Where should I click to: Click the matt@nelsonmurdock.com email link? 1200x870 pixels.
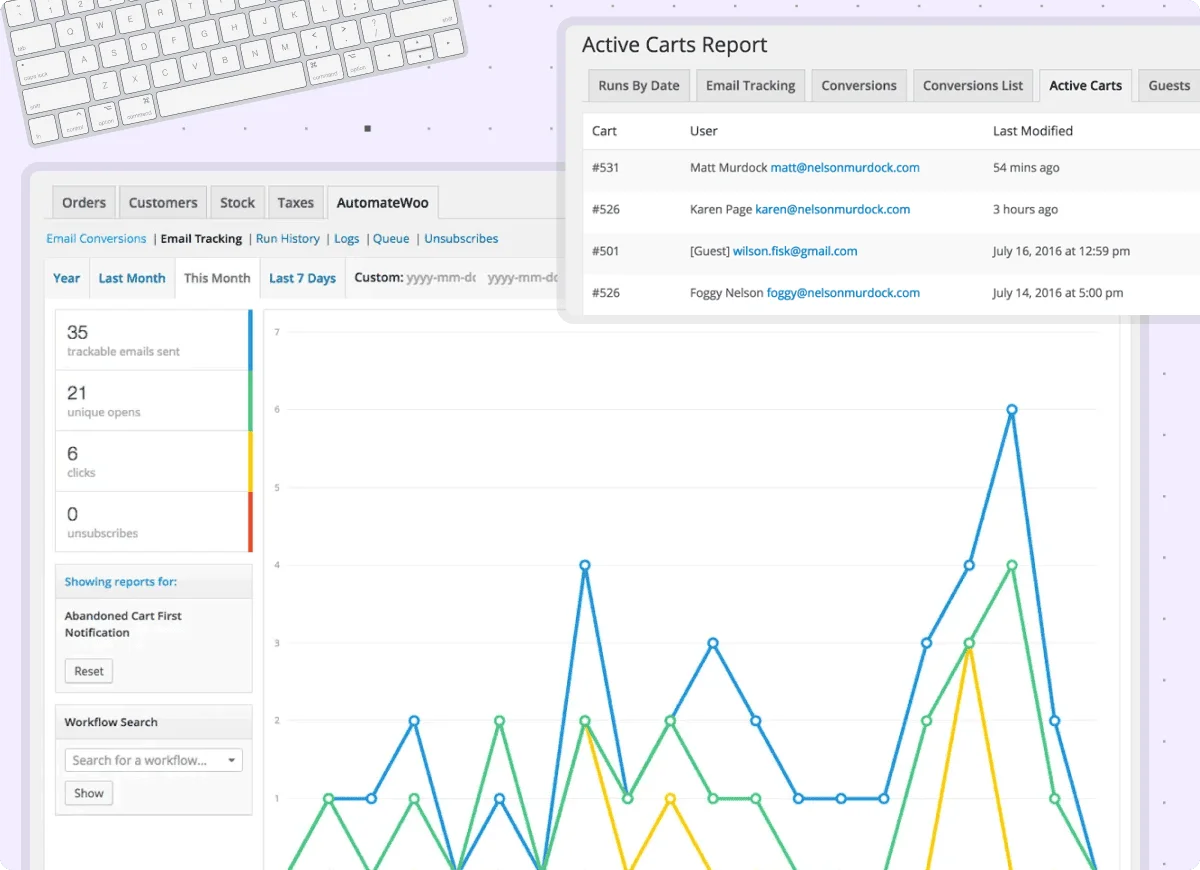[x=845, y=168]
